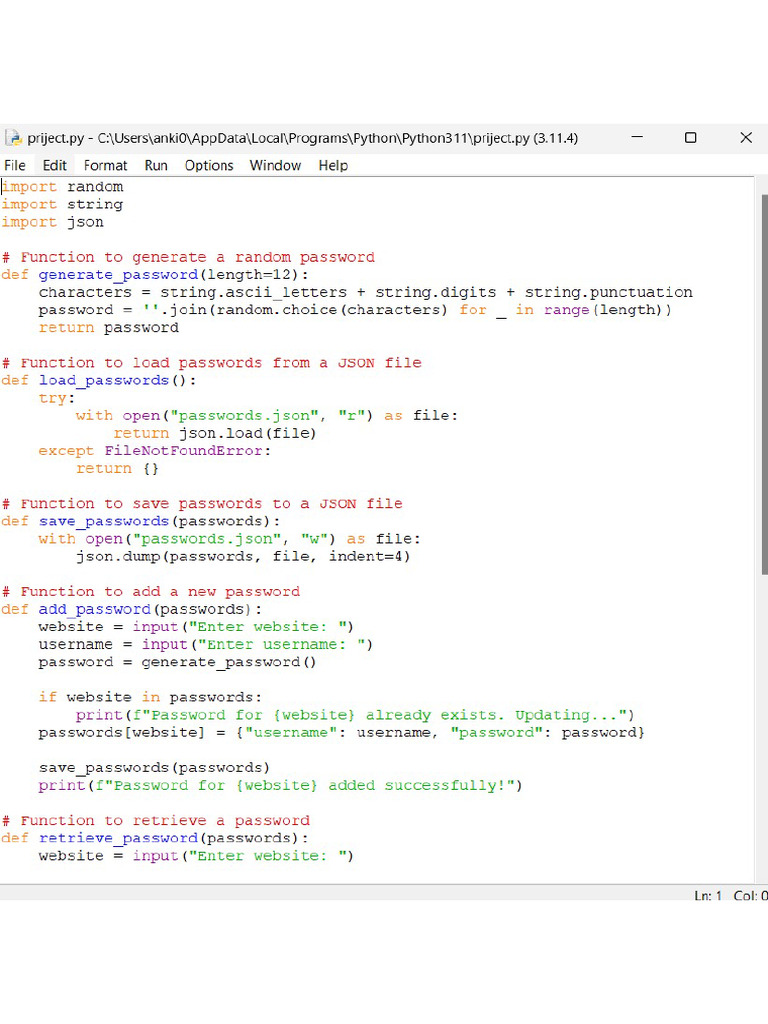Open the File menu
The image size is (768, 1024).
point(15,165)
